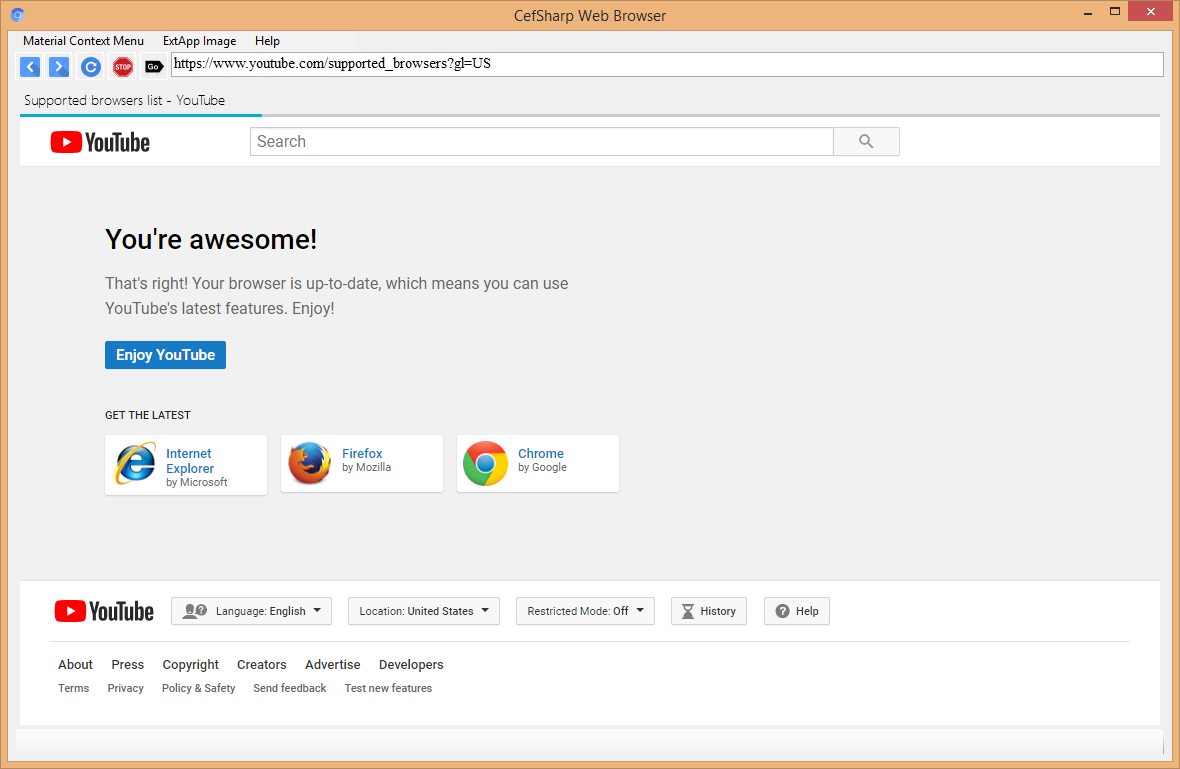Click into the YouTube Search field
The image size is (1180, 769).
click(542, 141)
